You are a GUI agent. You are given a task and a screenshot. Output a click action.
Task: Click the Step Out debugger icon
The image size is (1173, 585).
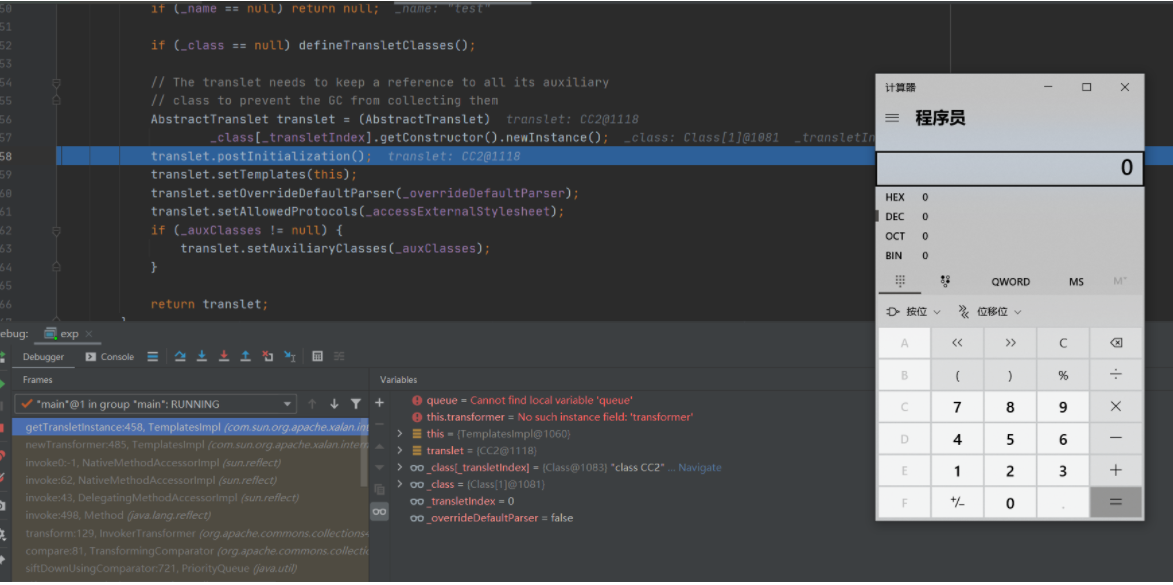[x=245, y=357]
